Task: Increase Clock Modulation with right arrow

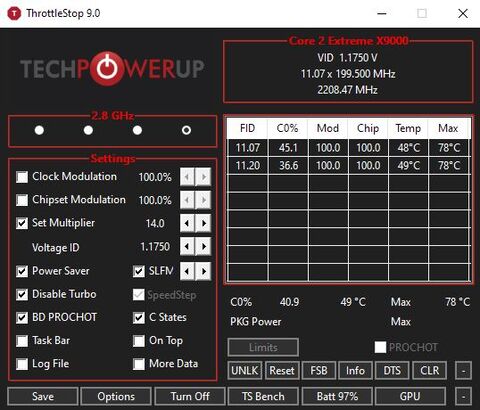Action: (x=203, y=177)
